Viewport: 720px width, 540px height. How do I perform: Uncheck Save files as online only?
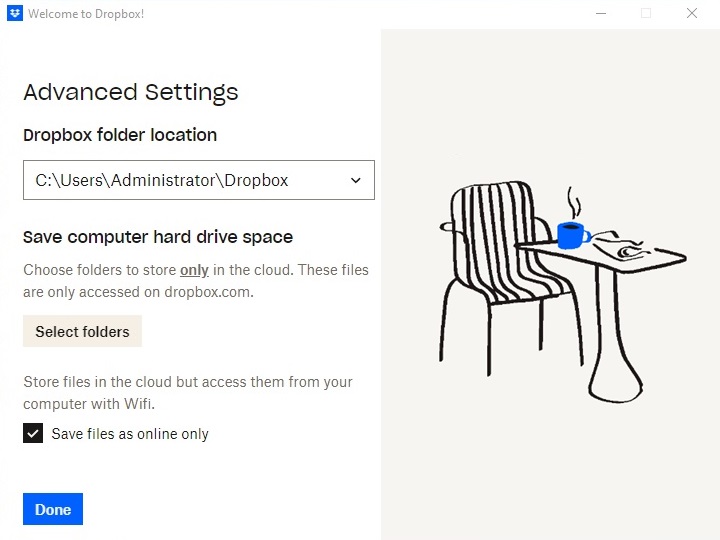click(x=33, y=433)
